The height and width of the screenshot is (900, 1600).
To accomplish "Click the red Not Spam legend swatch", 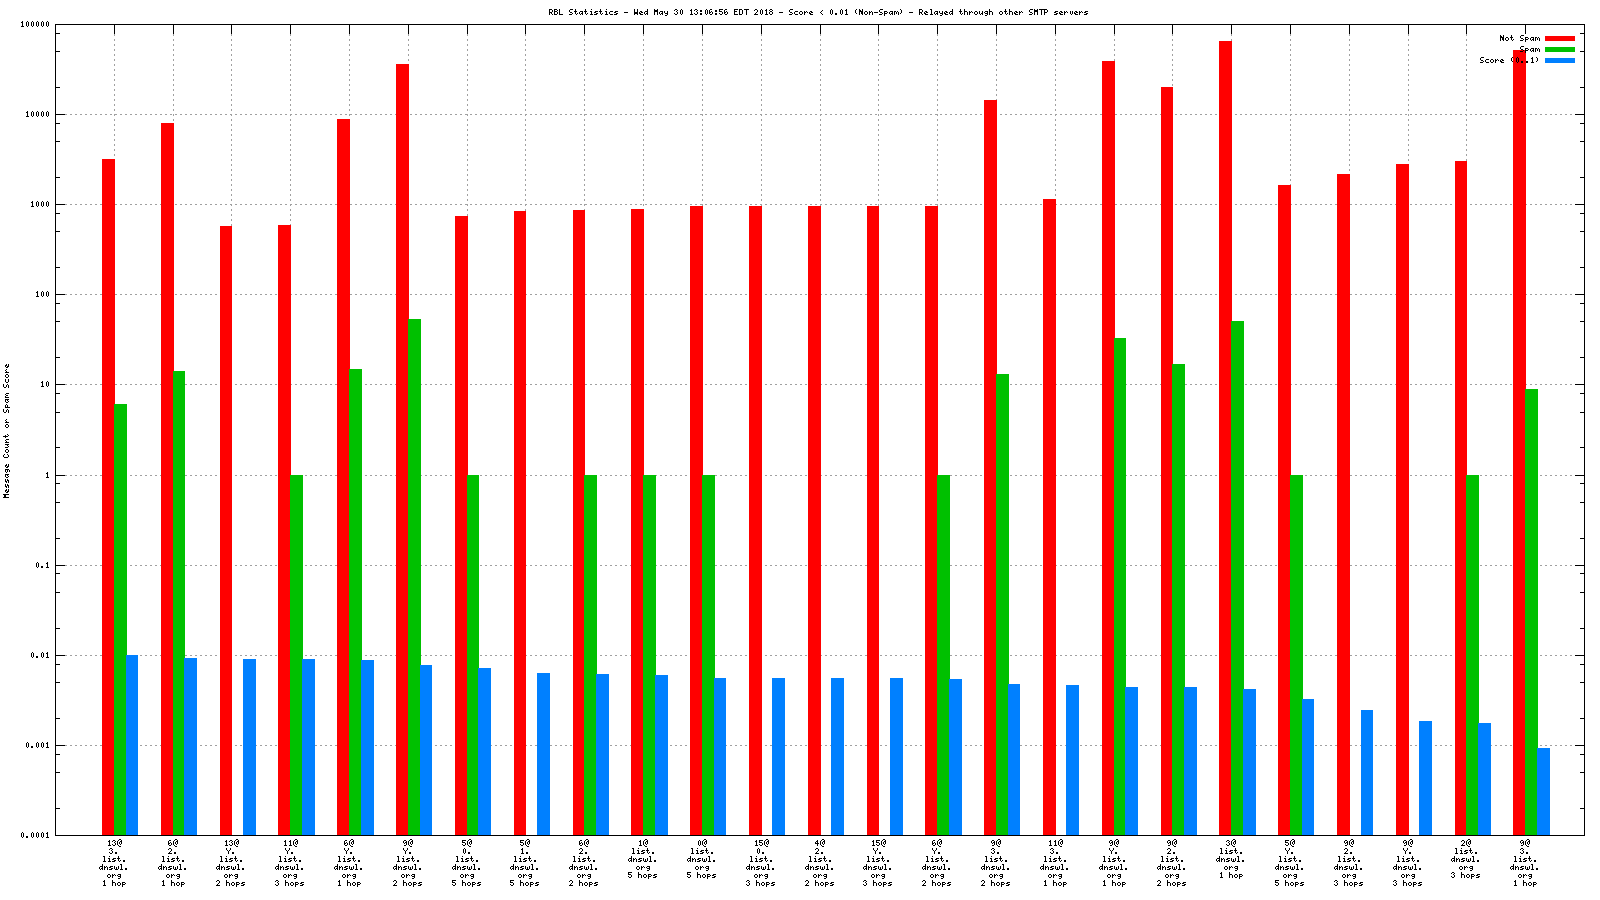I will (1559, 38).
